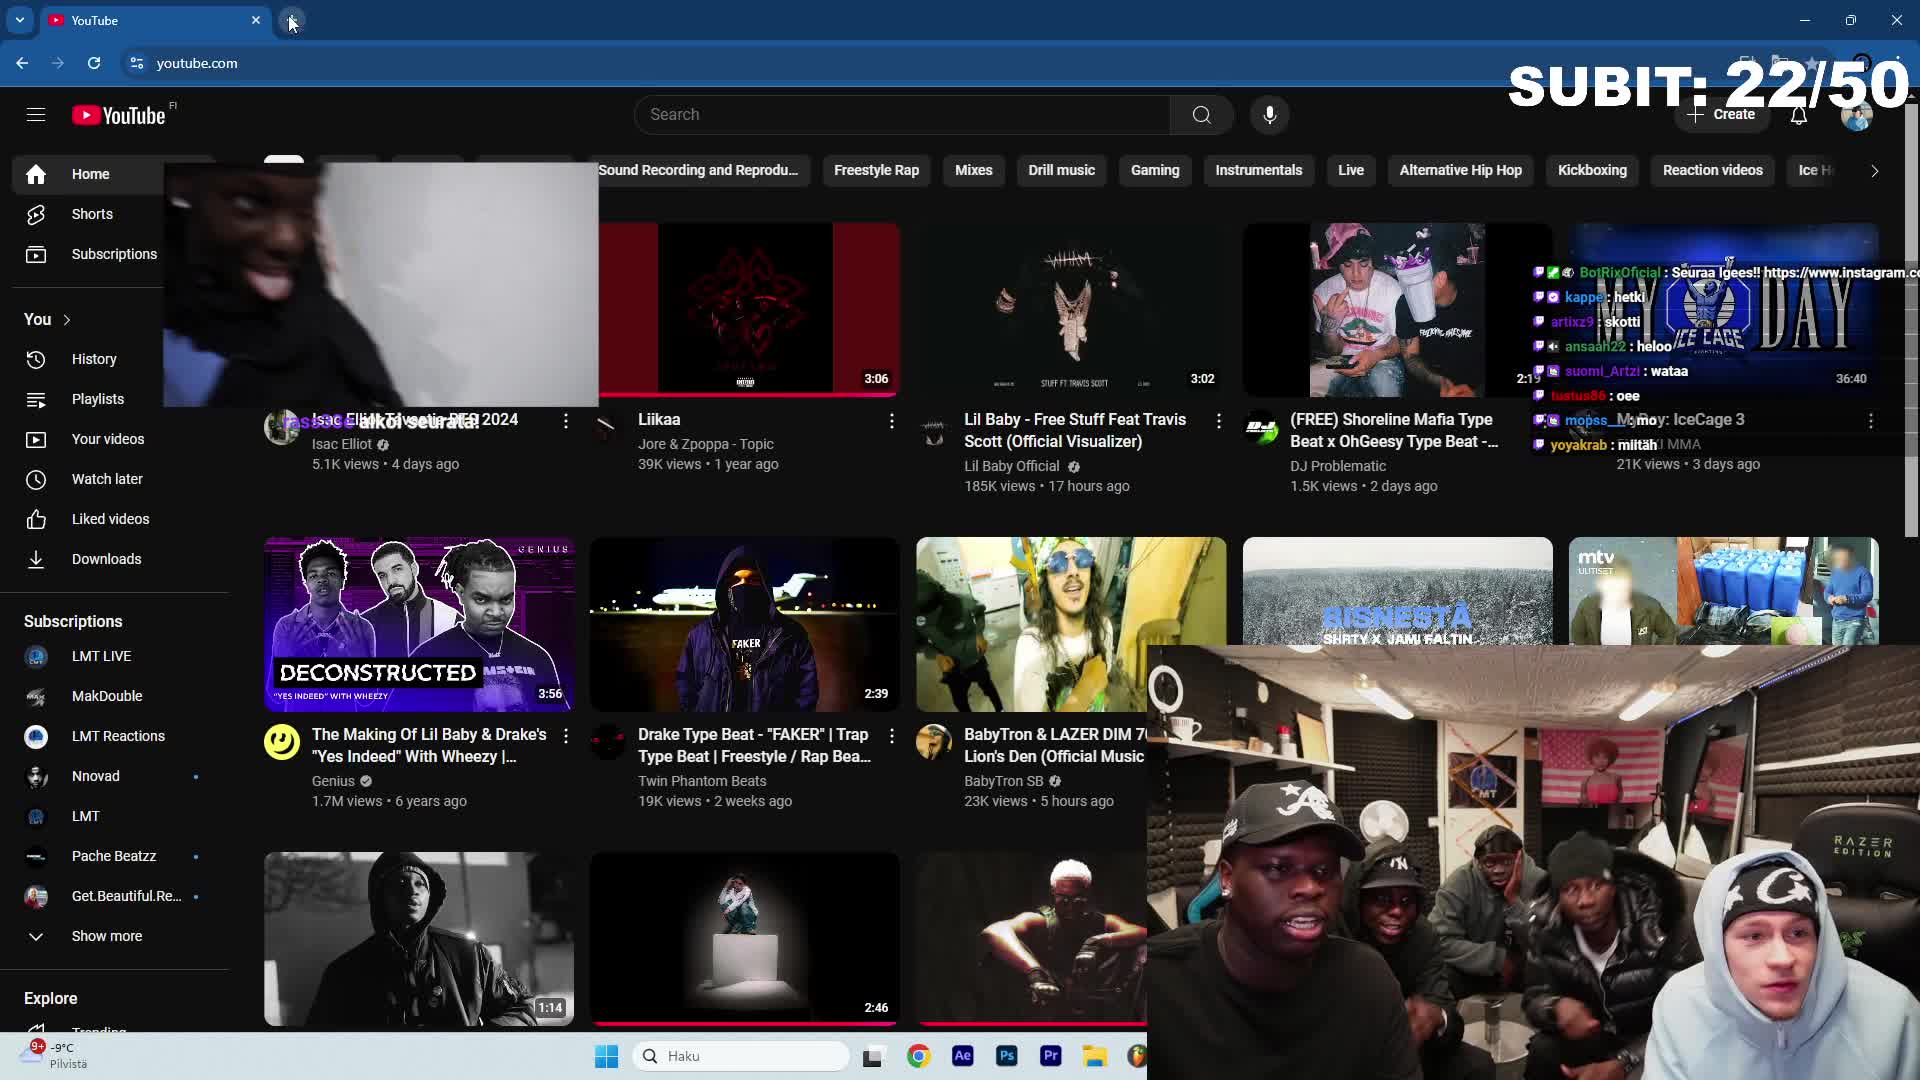
Task: Select Instrumentals filter chip
Action: click(x=1258, y=170)
